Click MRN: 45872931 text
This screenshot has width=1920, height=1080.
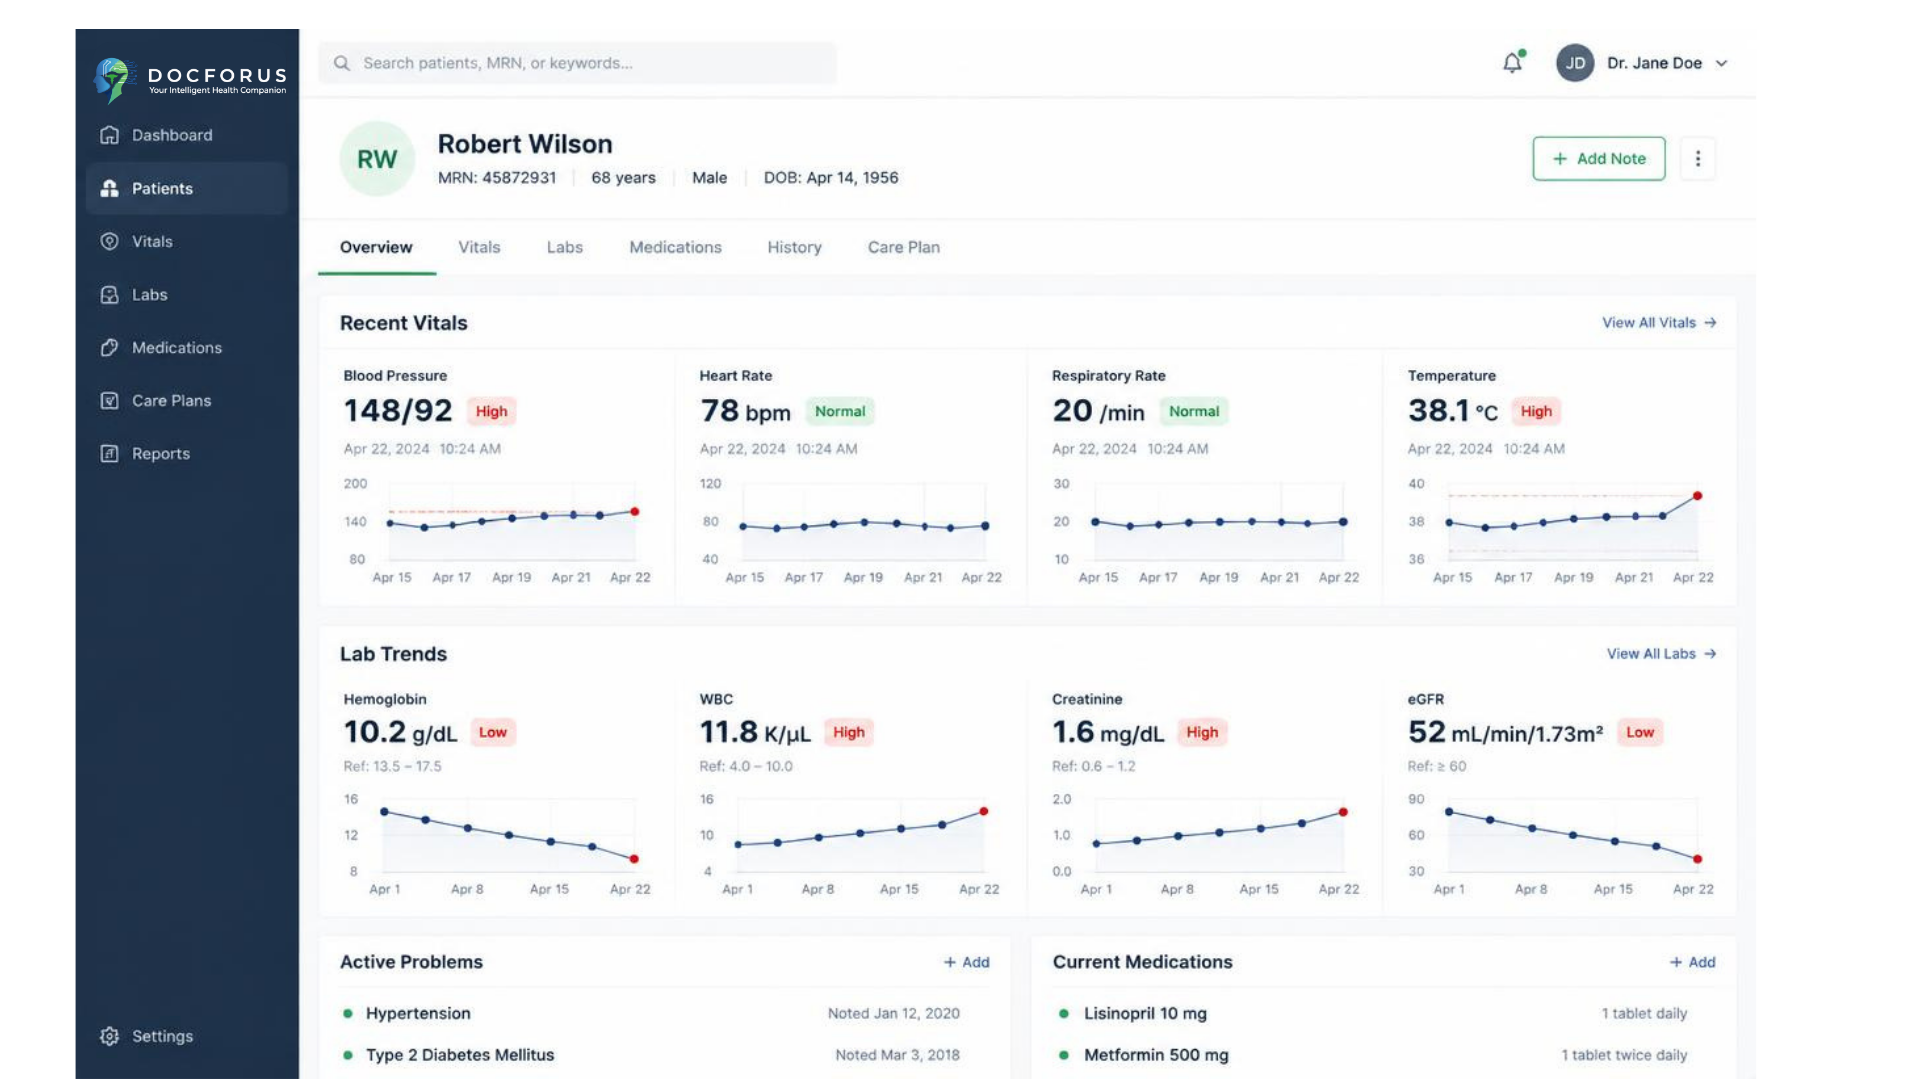497,177
